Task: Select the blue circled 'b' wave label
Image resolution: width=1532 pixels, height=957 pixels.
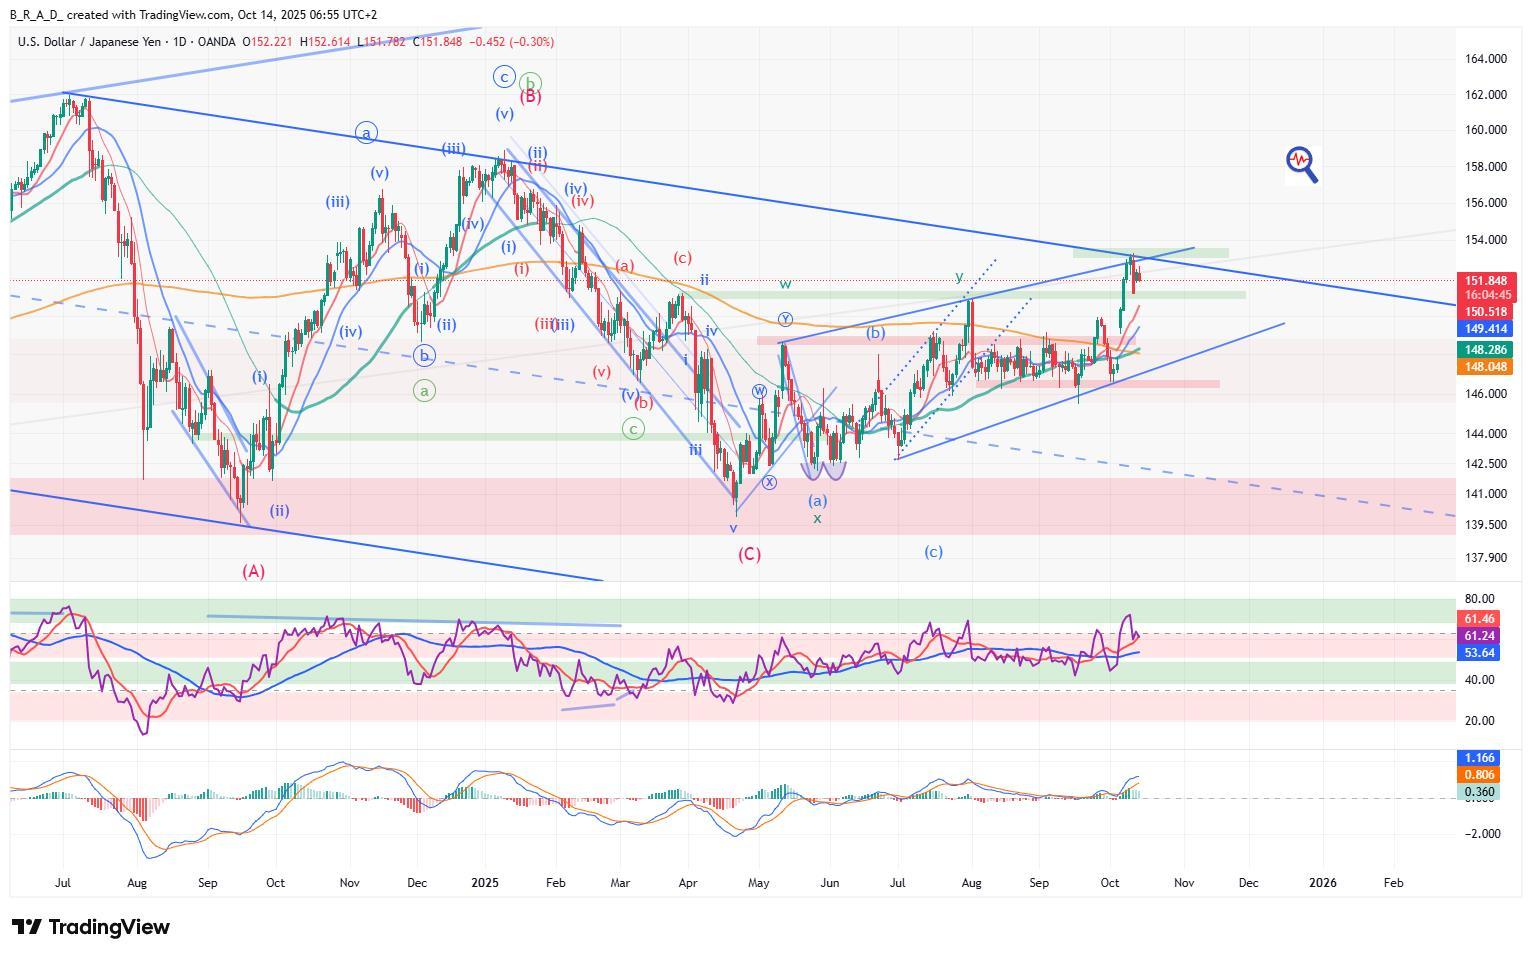Action: (x=424, y=355)
